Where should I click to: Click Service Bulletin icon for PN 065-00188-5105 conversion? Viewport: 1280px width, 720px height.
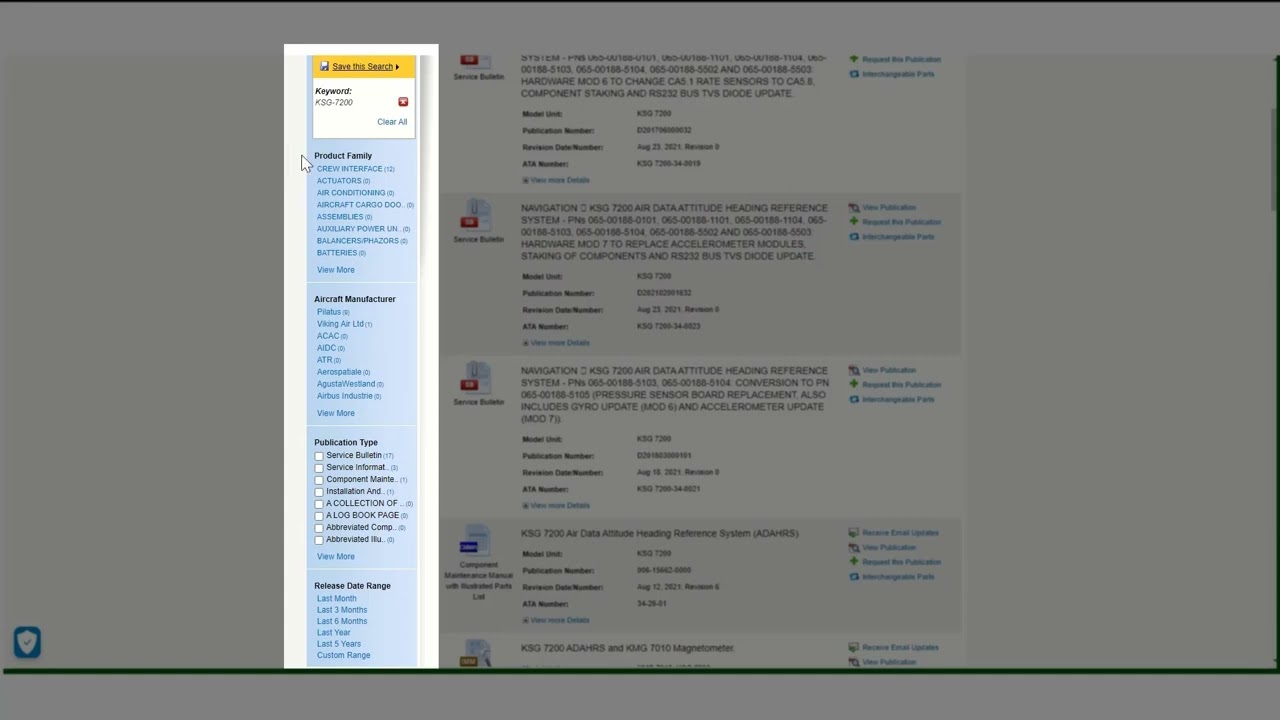point(478,379)
